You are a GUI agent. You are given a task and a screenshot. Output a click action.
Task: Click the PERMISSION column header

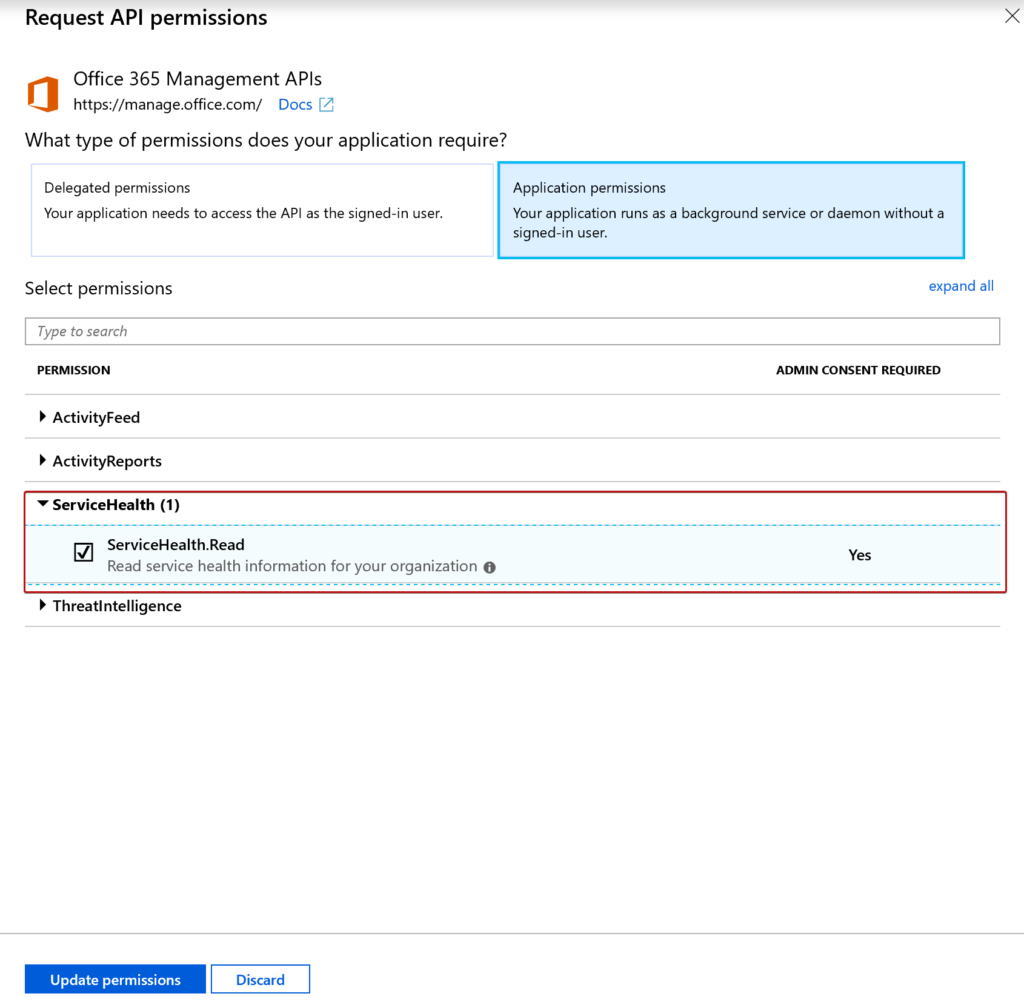pyautogui.click(x=73, y=370)
